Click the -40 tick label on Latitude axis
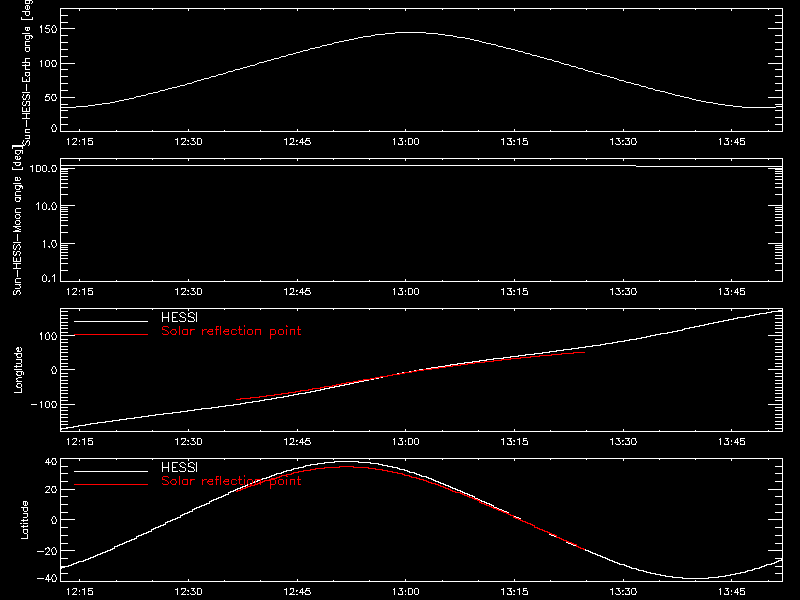This screenshot has height=600, width=800. [47, 578]
